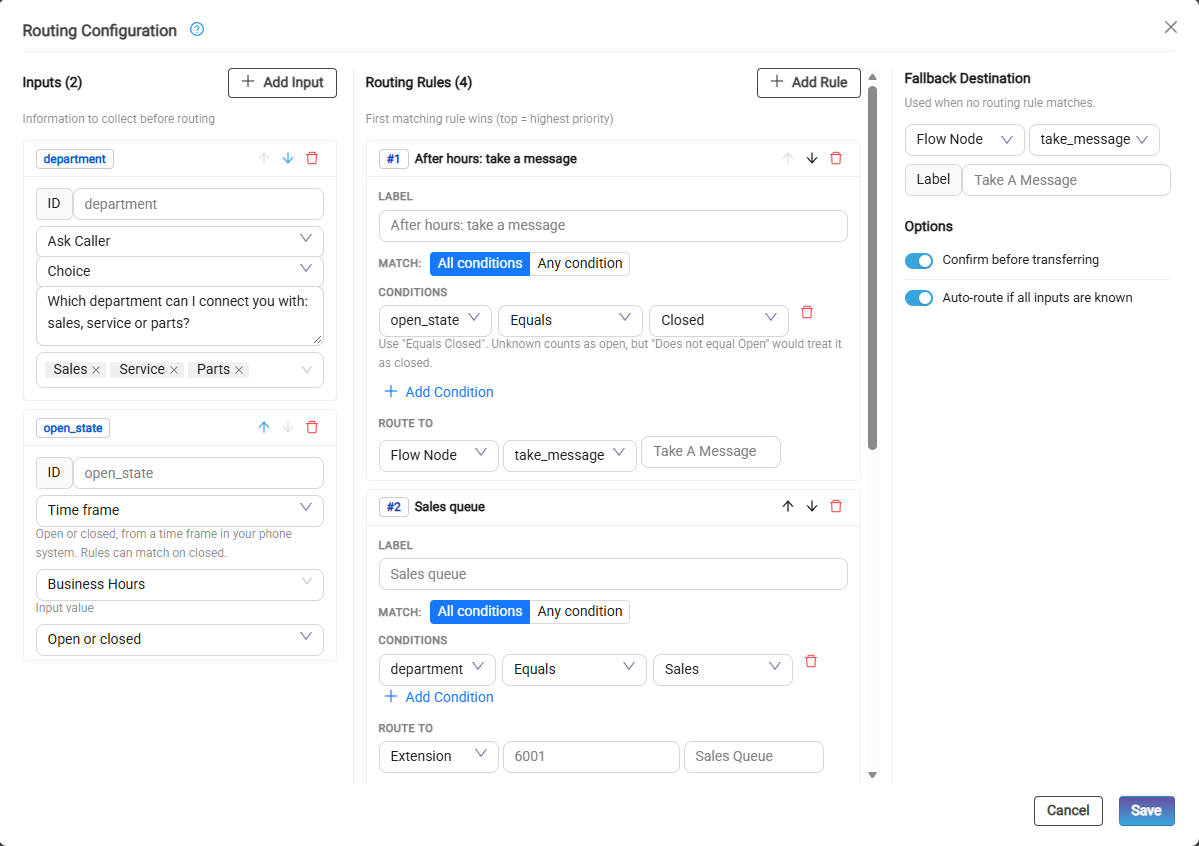Click the open_state ID input field

pyautogui.click(x=198, y=473)
